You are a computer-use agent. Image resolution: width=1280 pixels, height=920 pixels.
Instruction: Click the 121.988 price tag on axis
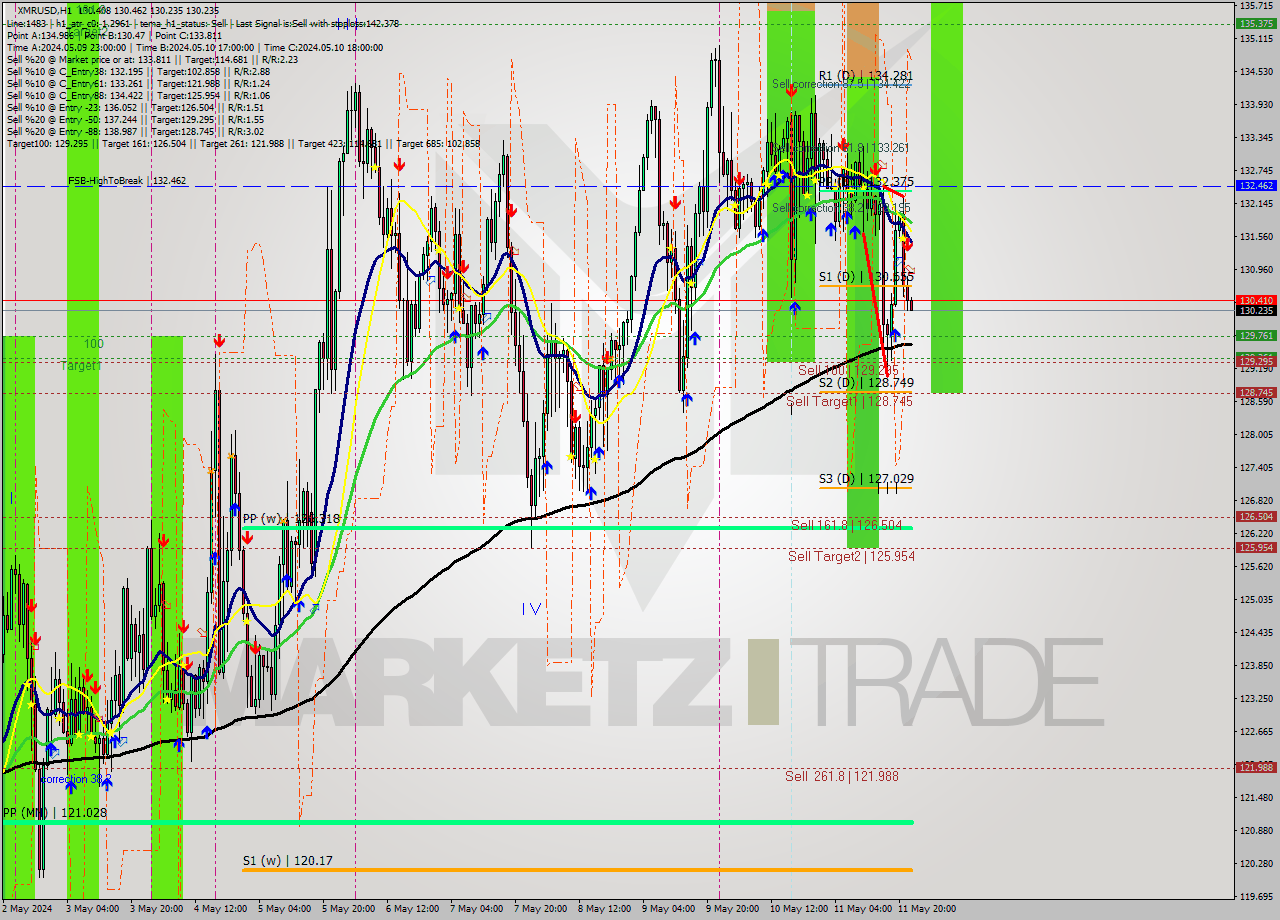click(1255, 767)
